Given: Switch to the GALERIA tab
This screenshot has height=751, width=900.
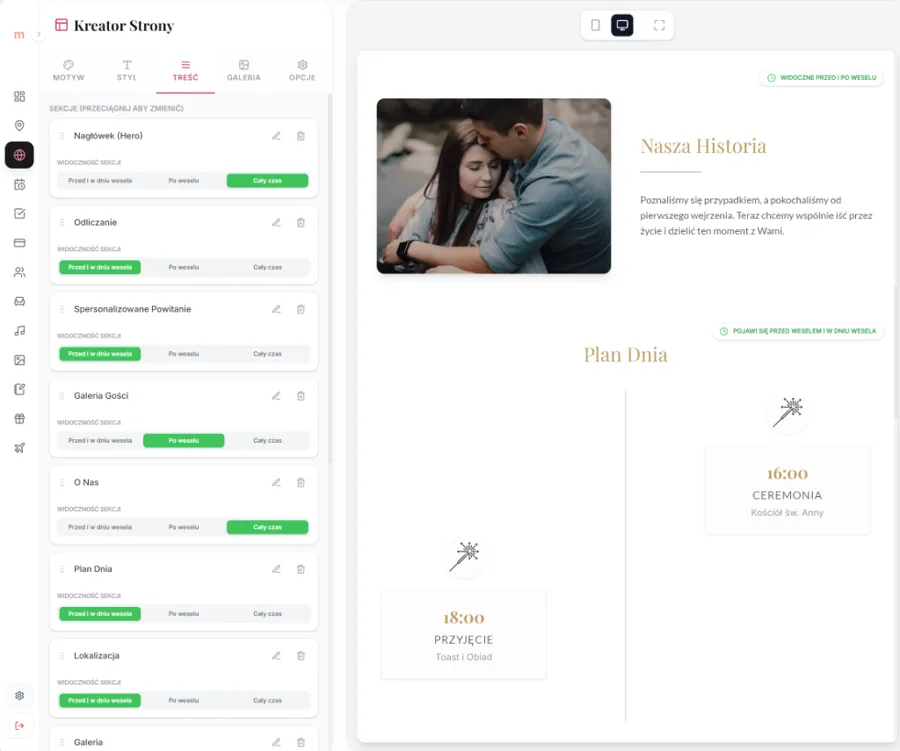Looking at the screenshot, I should pyautogui.click(x=242, y=70).
